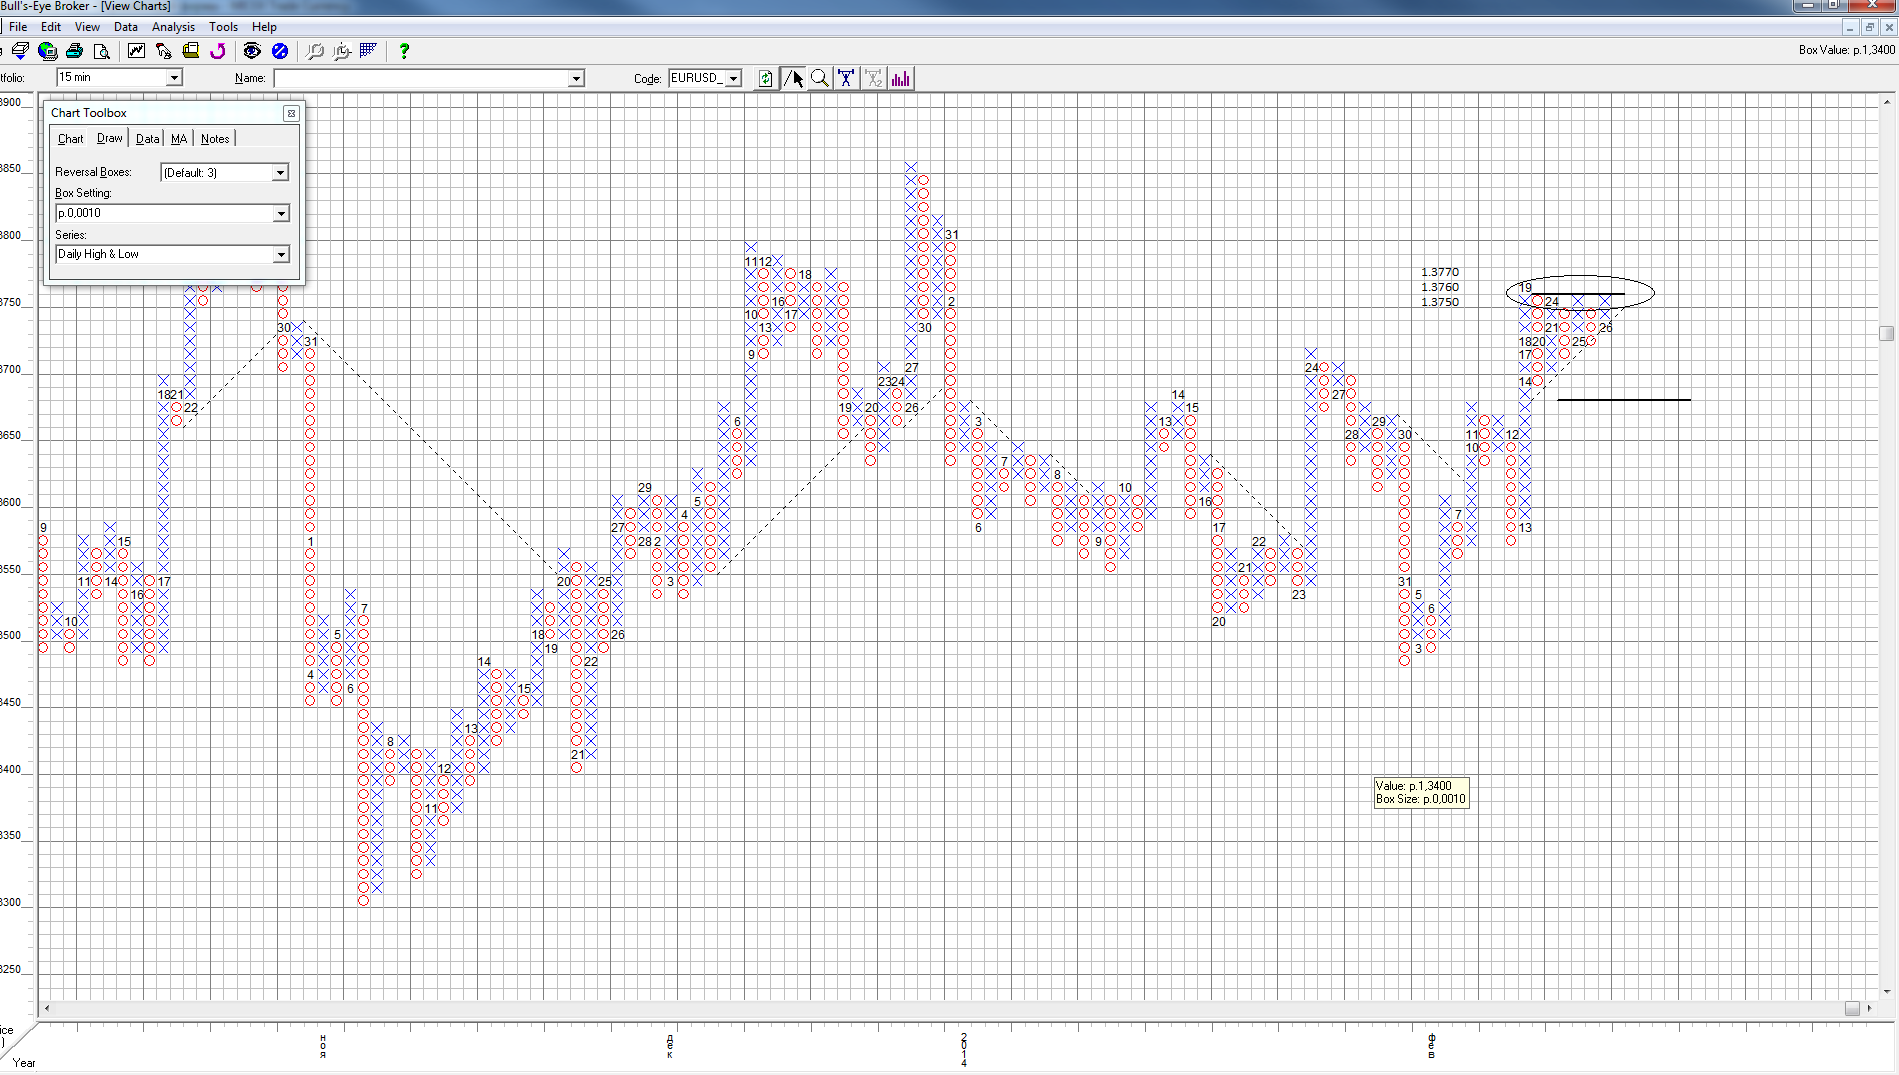Click the purple curved arrow icon

218,51
